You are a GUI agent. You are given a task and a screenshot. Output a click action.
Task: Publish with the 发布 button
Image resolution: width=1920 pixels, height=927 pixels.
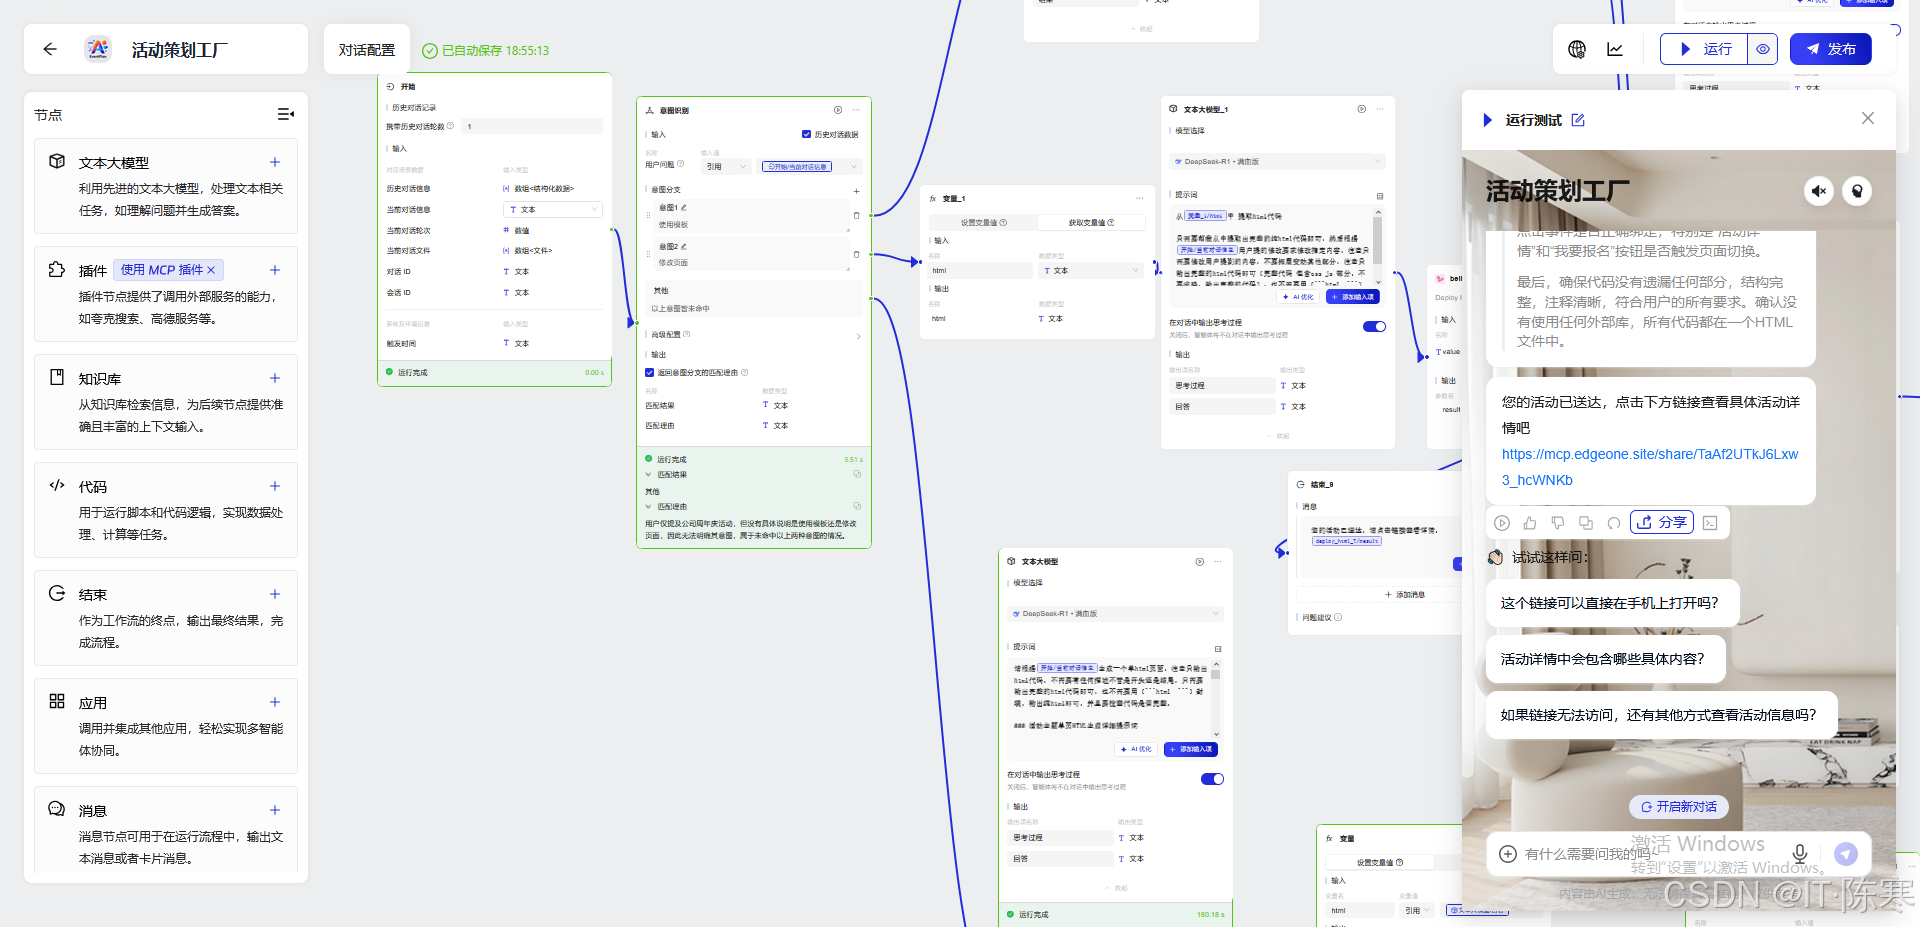pos(1831,49)
